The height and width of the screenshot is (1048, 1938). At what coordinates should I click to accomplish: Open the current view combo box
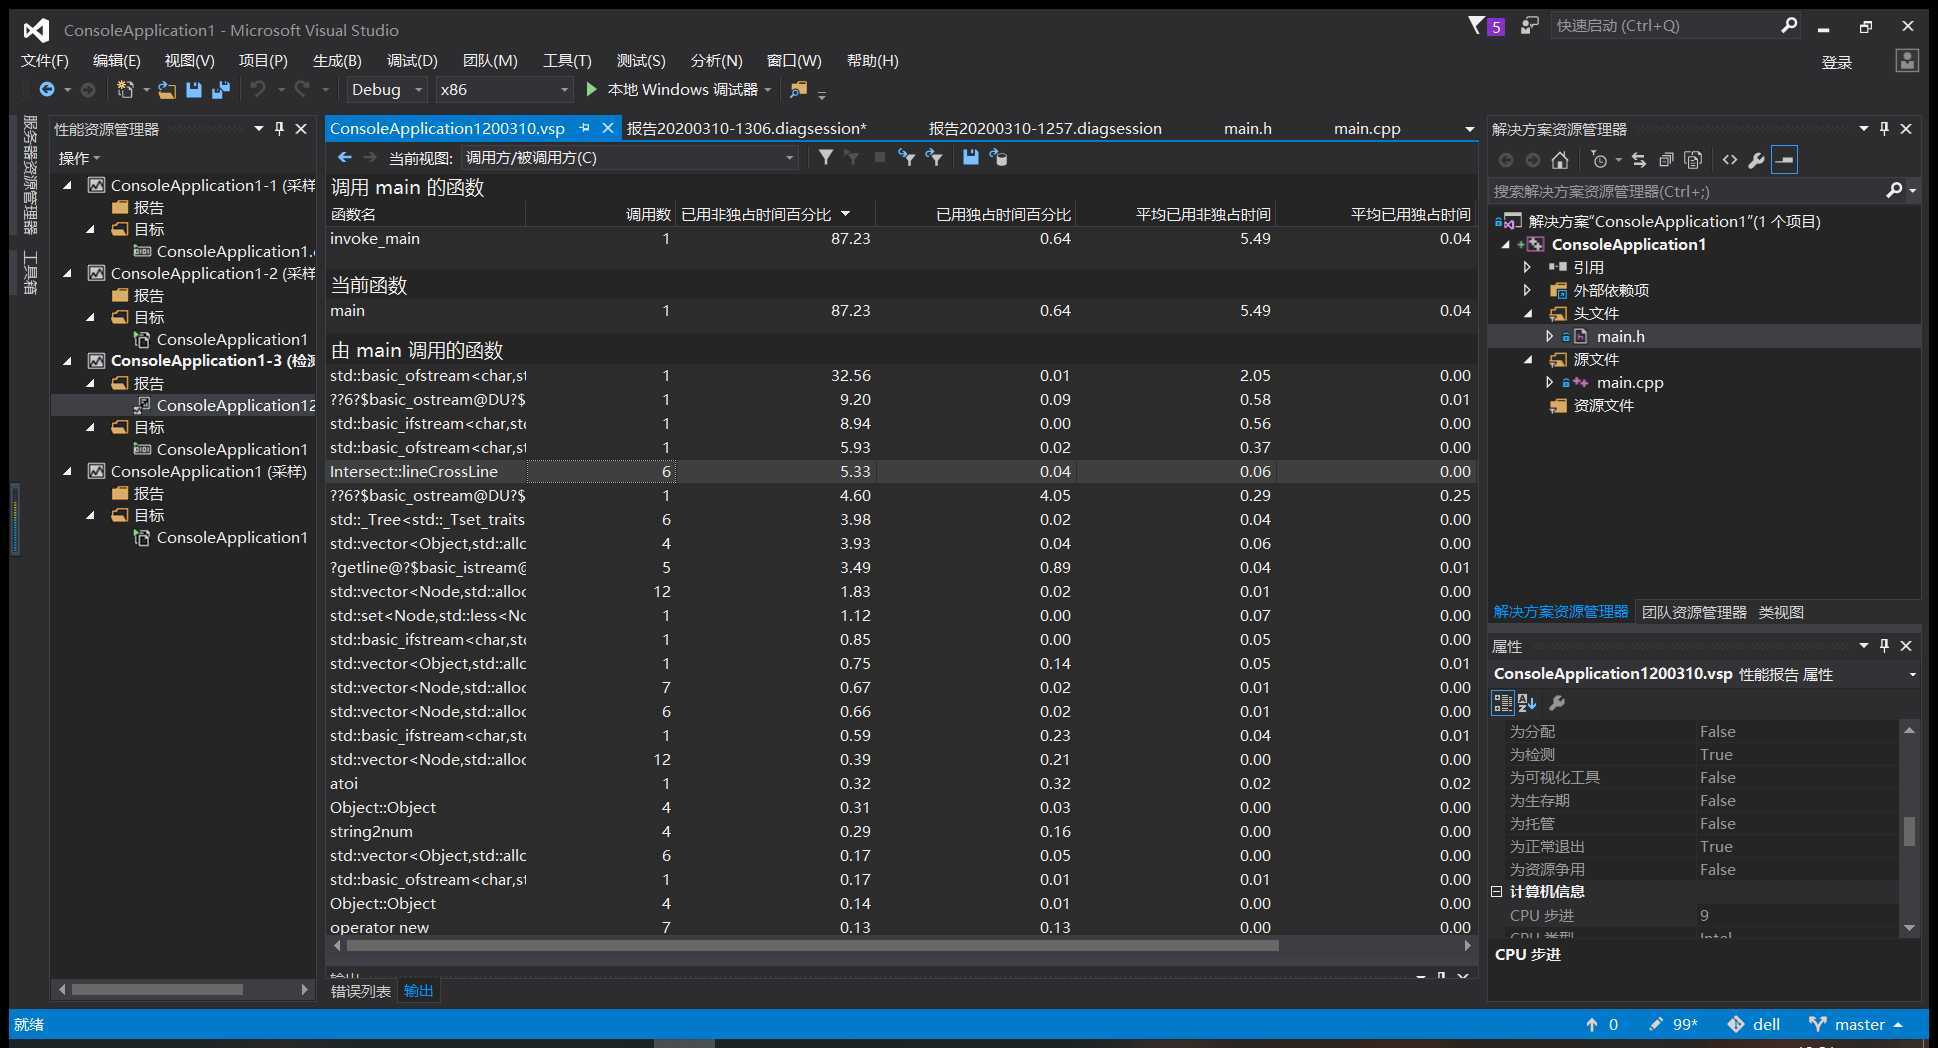coord(630,157)
